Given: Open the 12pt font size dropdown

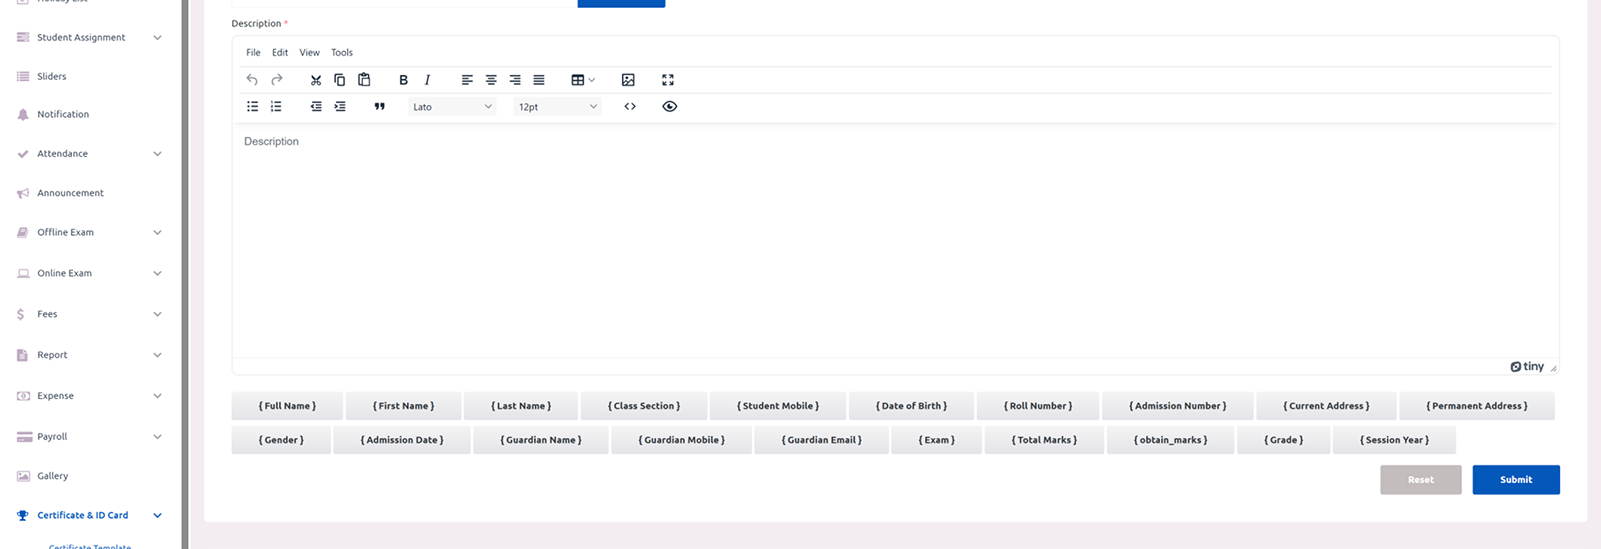Looking at the screenshot, I should coord(557,107).
